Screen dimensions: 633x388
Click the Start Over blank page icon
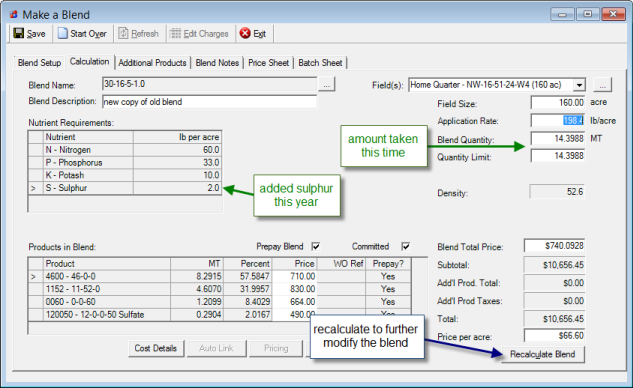click(x=63, y=33)
